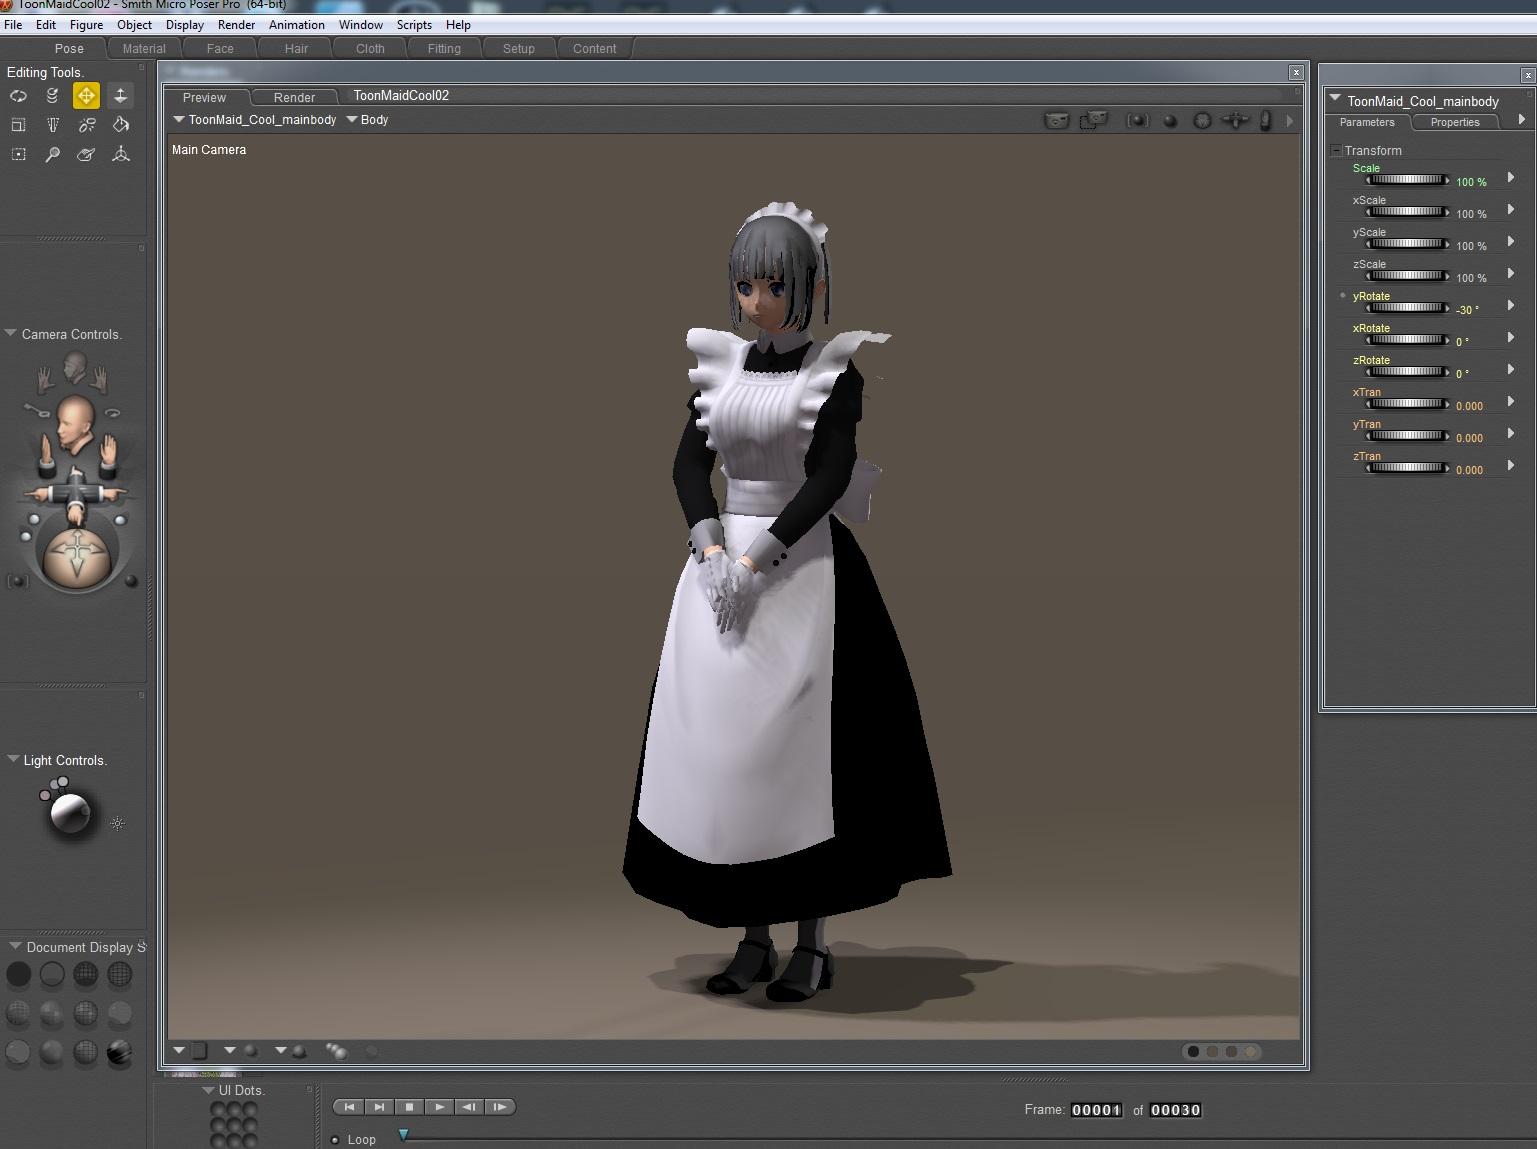Step back one frame
The height and width of the screenshot is (1149, 1537).
[x=469, y=1107]
